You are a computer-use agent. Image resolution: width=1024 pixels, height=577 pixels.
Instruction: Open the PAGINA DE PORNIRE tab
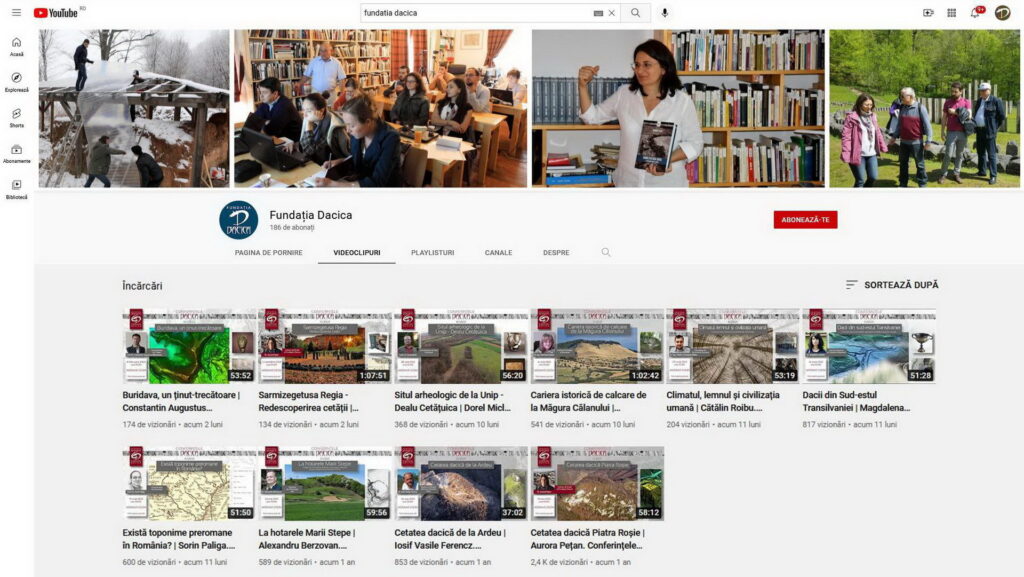point(268,253)
